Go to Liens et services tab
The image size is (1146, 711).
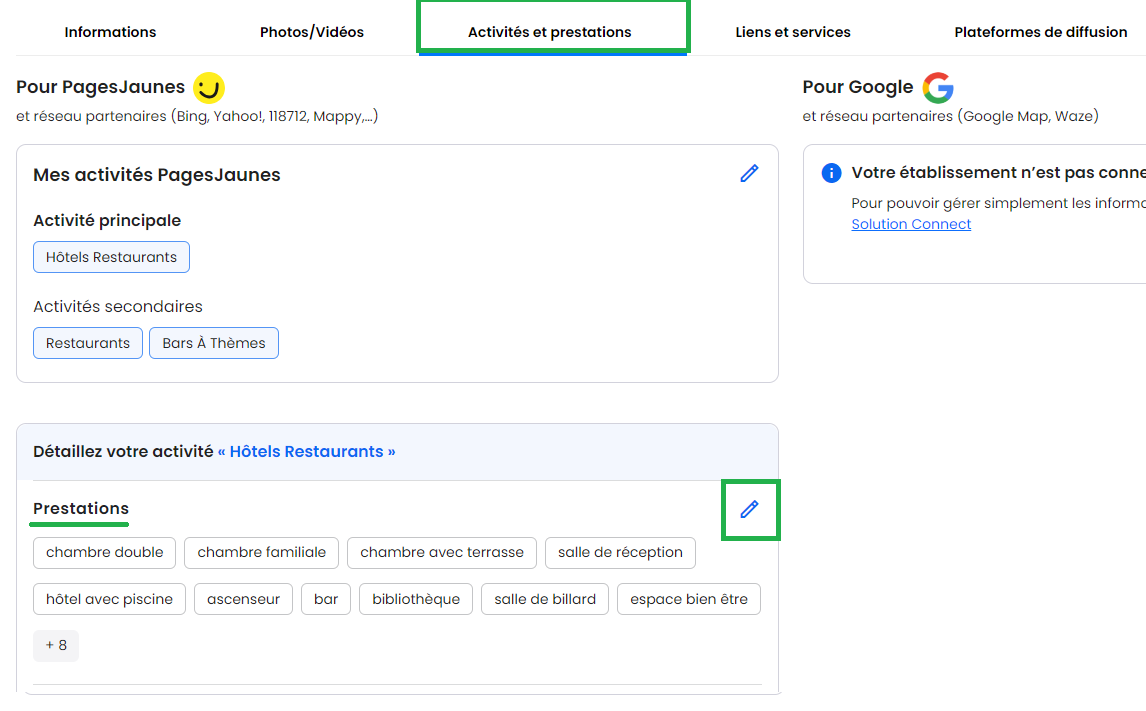793,32
